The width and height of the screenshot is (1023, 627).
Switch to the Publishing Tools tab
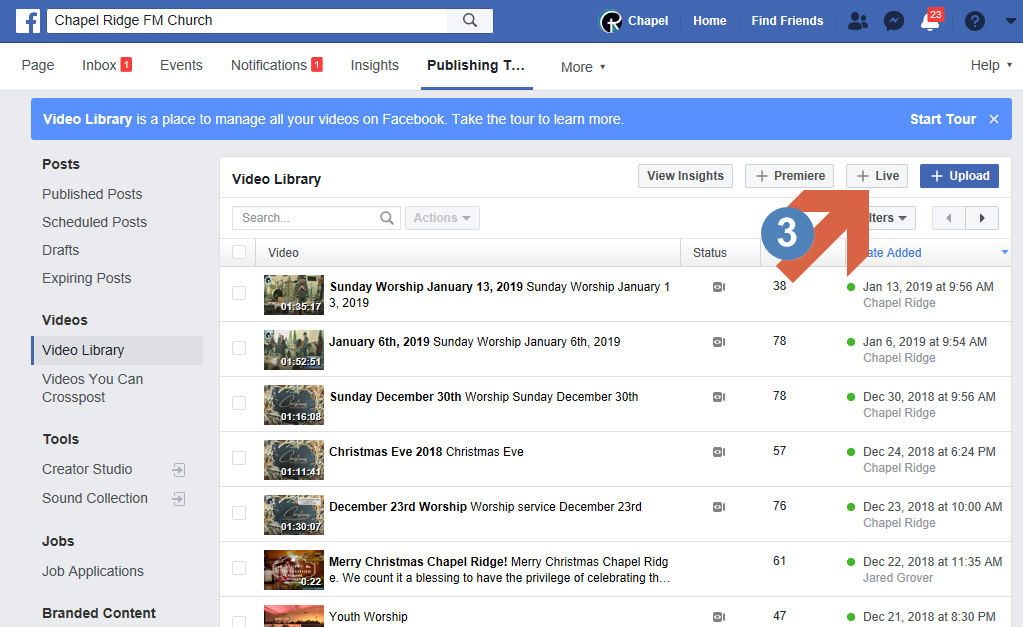(476, 65)
